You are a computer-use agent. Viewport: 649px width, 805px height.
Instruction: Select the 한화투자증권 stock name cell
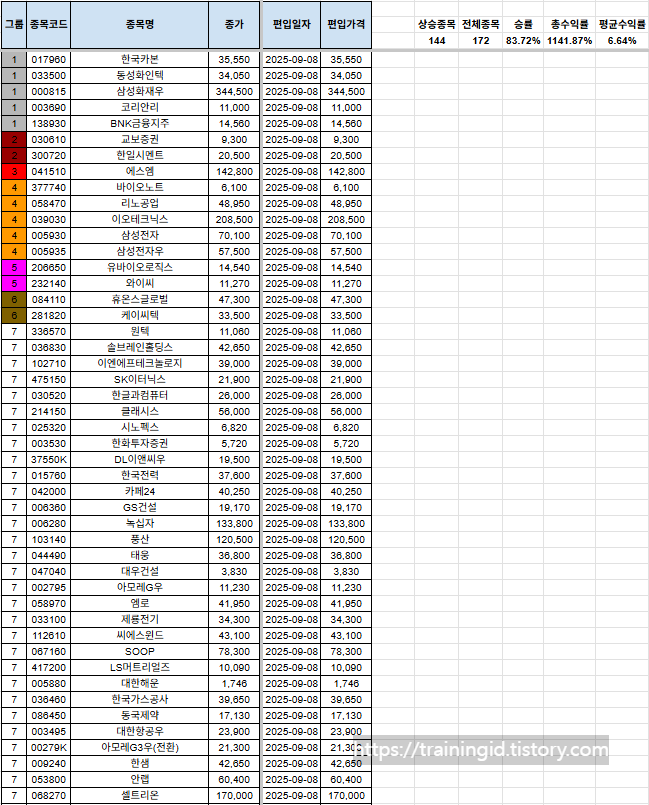(140, 444)
